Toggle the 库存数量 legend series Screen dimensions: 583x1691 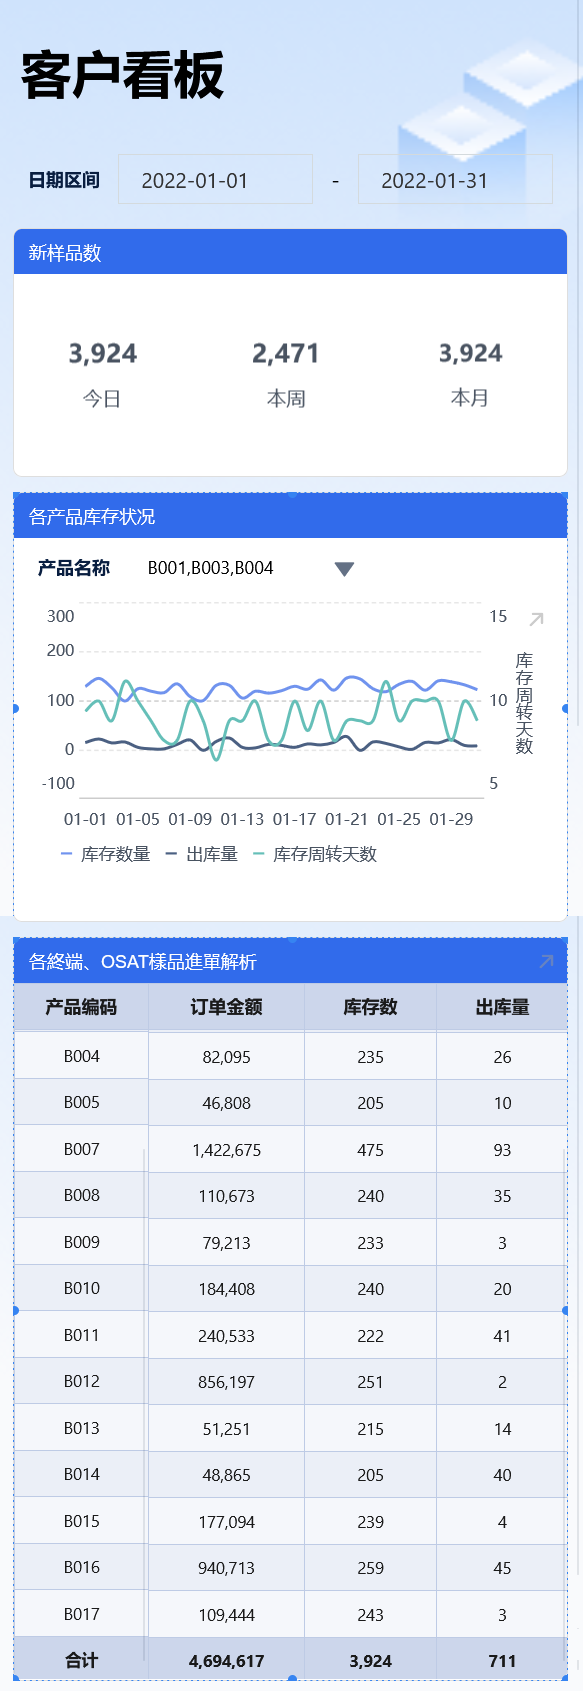(x=105, y=854)
